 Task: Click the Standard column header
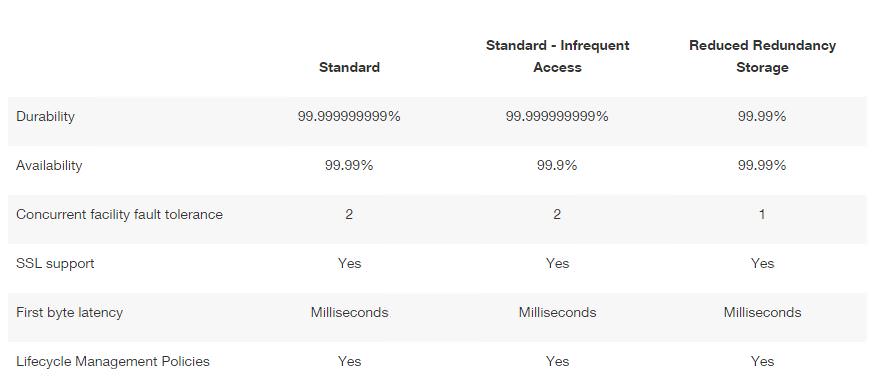[x=349, y=68]
